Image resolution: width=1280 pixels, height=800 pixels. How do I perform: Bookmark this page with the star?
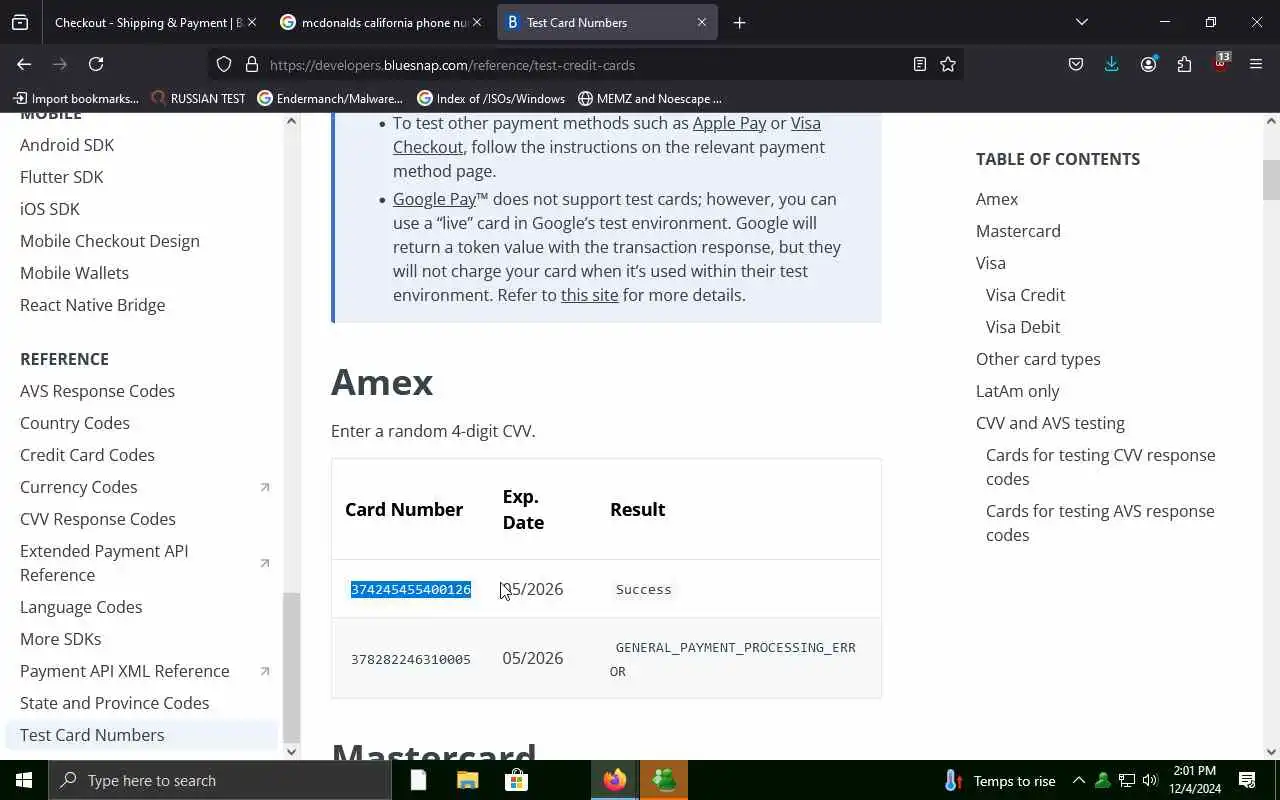coord(948,64)
